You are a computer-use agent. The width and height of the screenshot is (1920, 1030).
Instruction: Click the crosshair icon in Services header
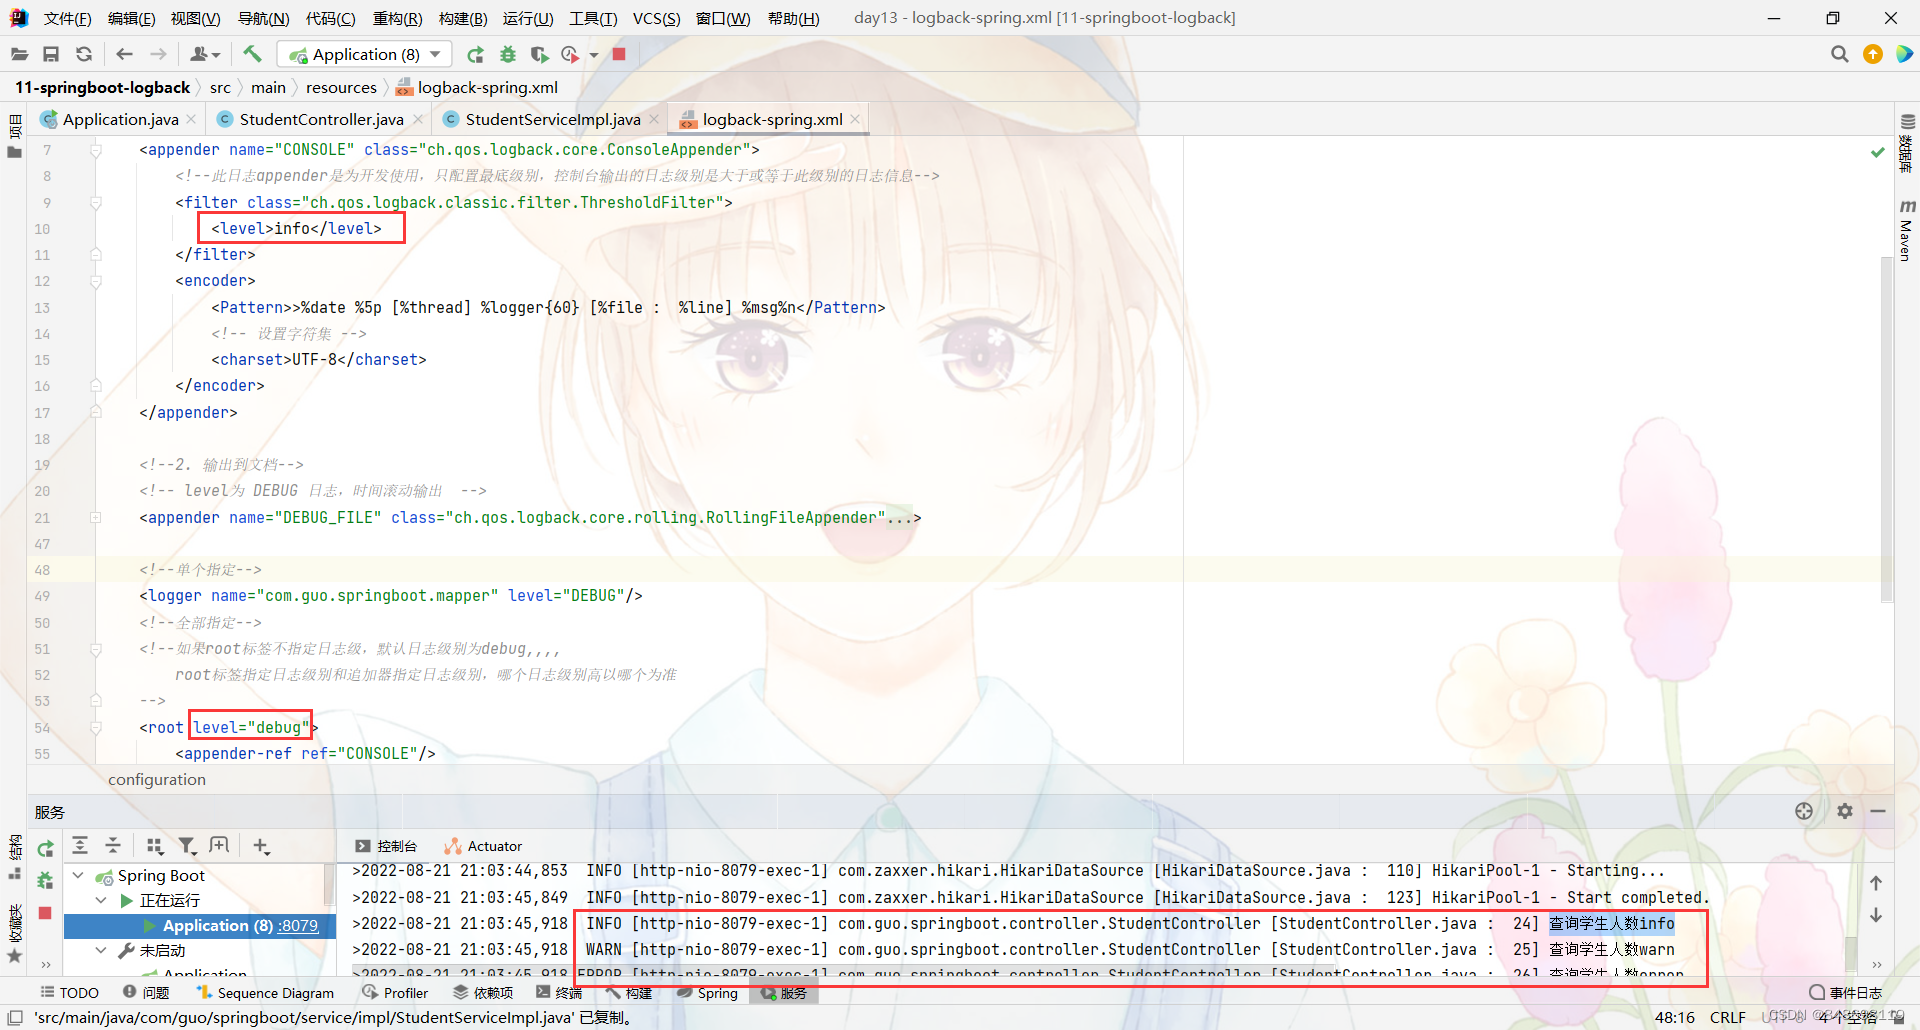tap(1804, 811)
